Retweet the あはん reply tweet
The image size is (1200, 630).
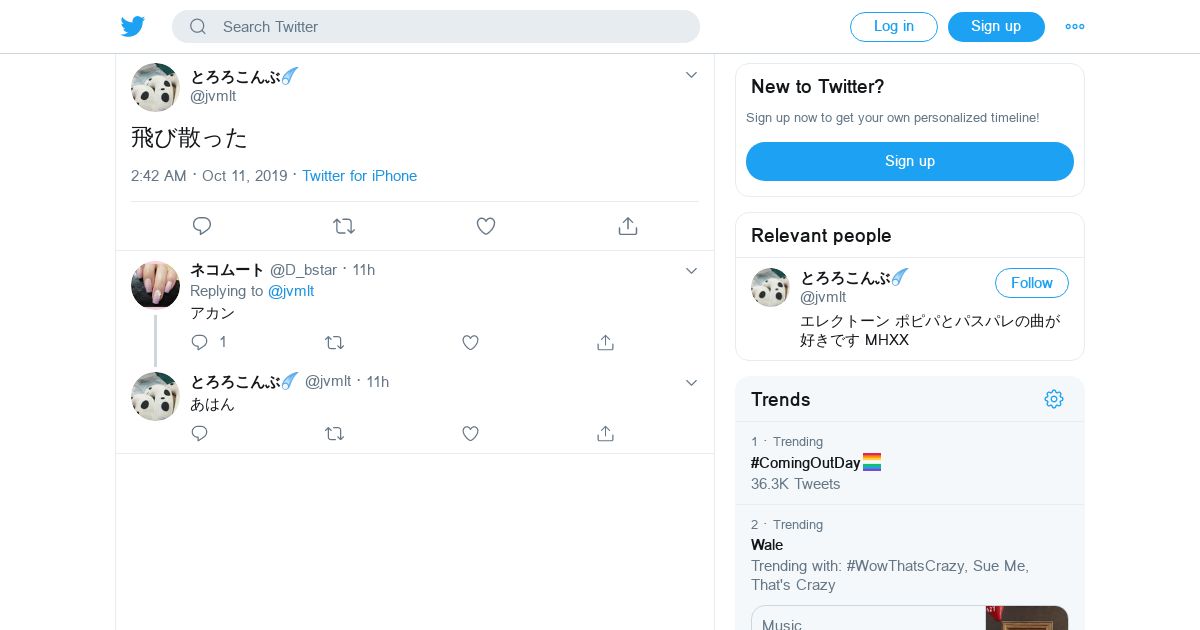(x=335, y=433)
